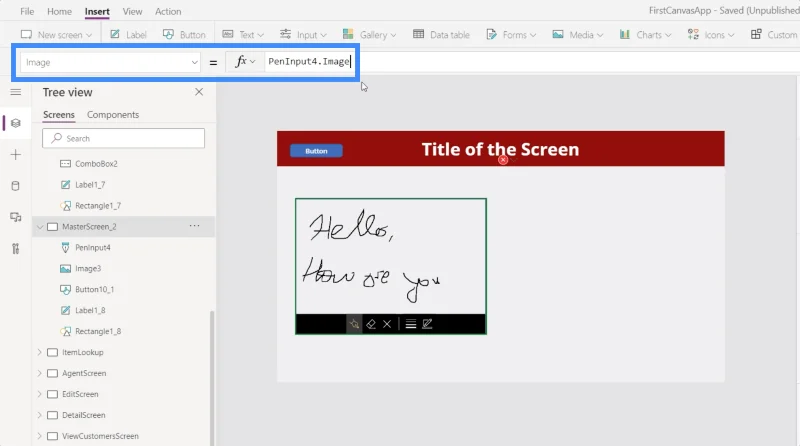This screenshot has width=800, height=446.
Task: Insert a Button control
Action: coord(184,35)
